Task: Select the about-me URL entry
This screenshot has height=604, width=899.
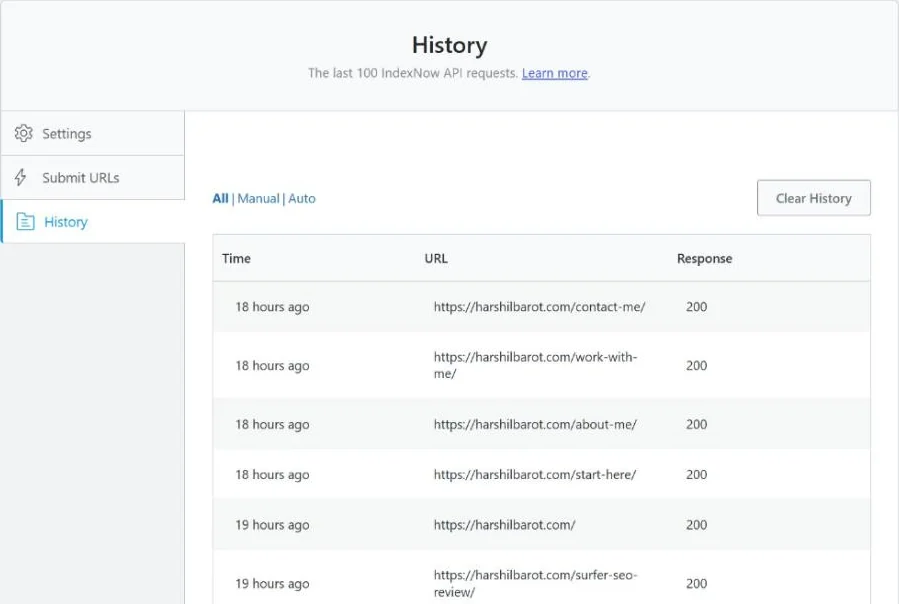Action: [x=535, y=424]
